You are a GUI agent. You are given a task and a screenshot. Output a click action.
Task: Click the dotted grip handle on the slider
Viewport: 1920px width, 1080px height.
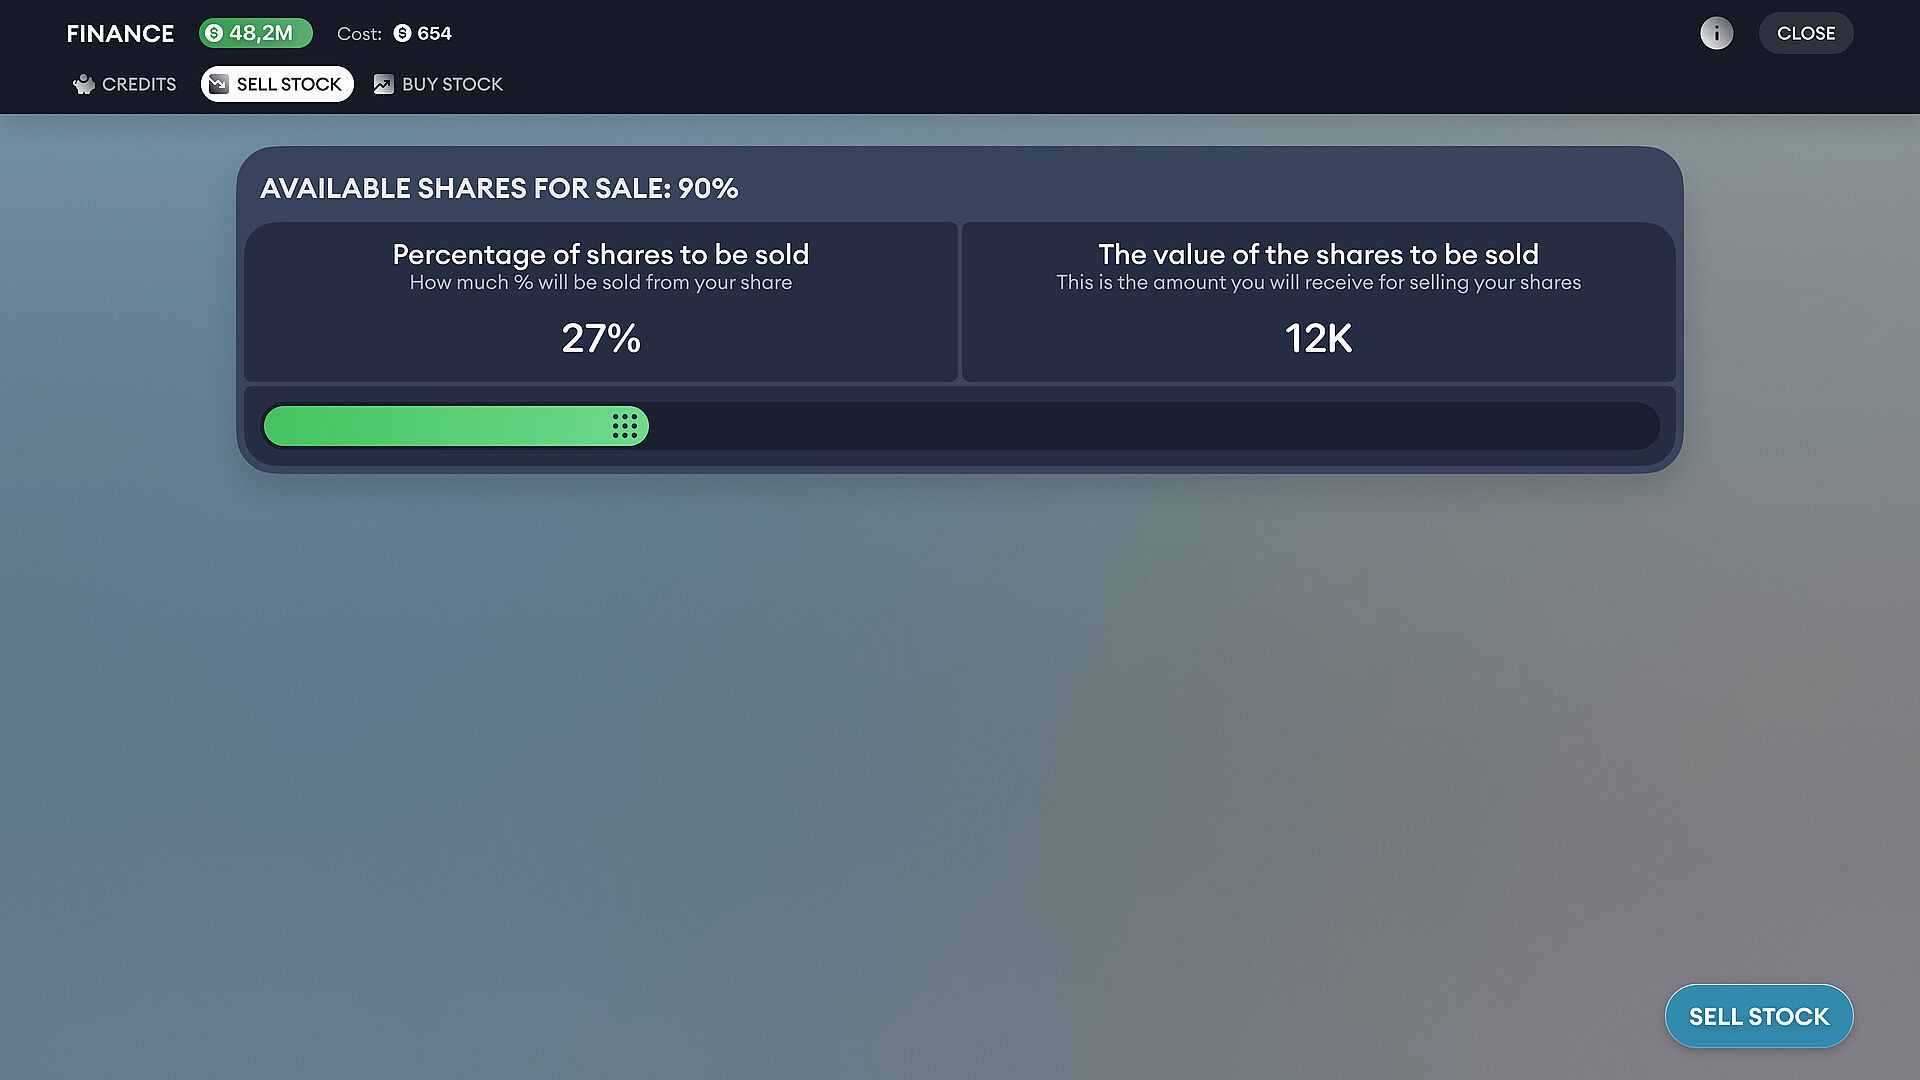(x=625, y=426)
